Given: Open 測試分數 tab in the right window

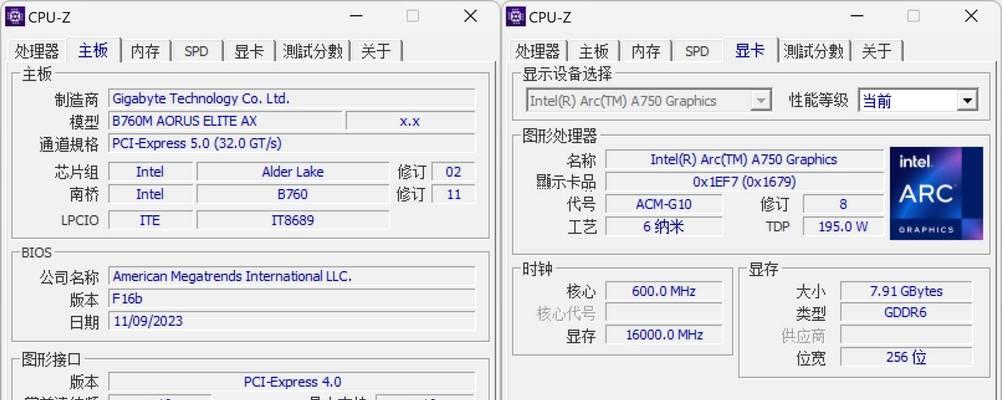Looking at the screenshot, I should (813, 51).
